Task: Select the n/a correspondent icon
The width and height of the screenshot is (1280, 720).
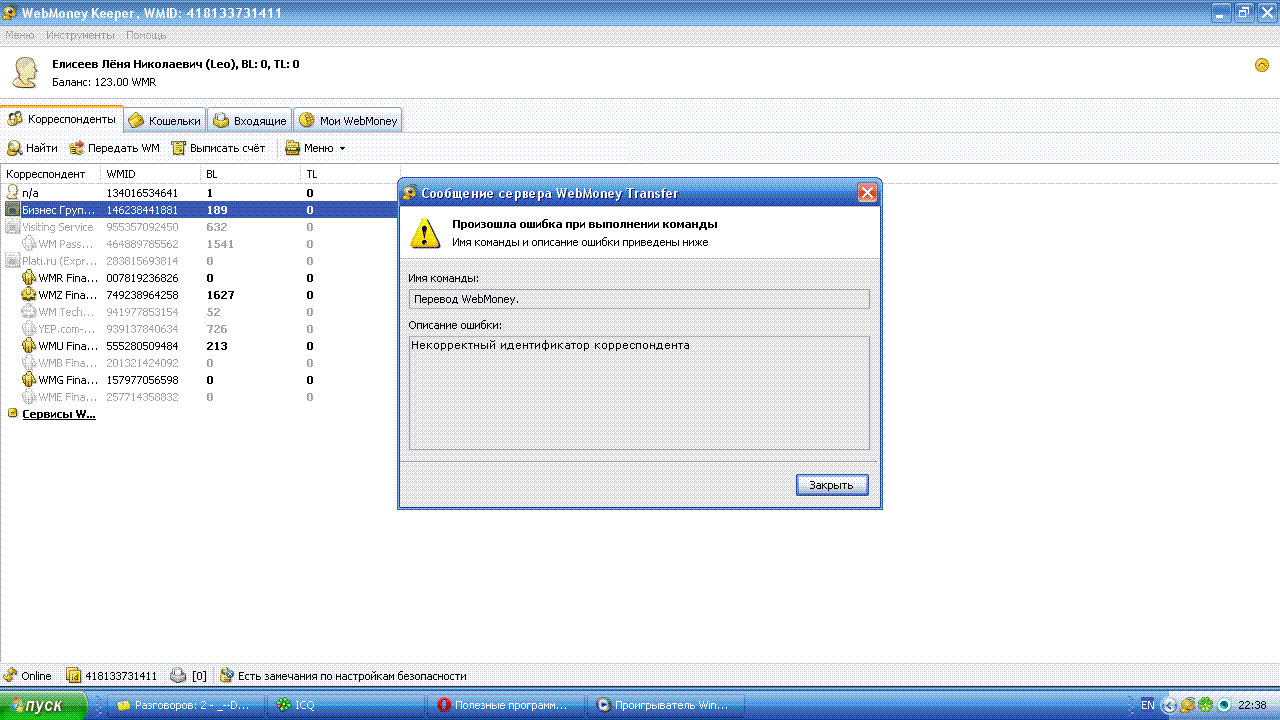Action: pyautogui.click(x=13, y=192)
